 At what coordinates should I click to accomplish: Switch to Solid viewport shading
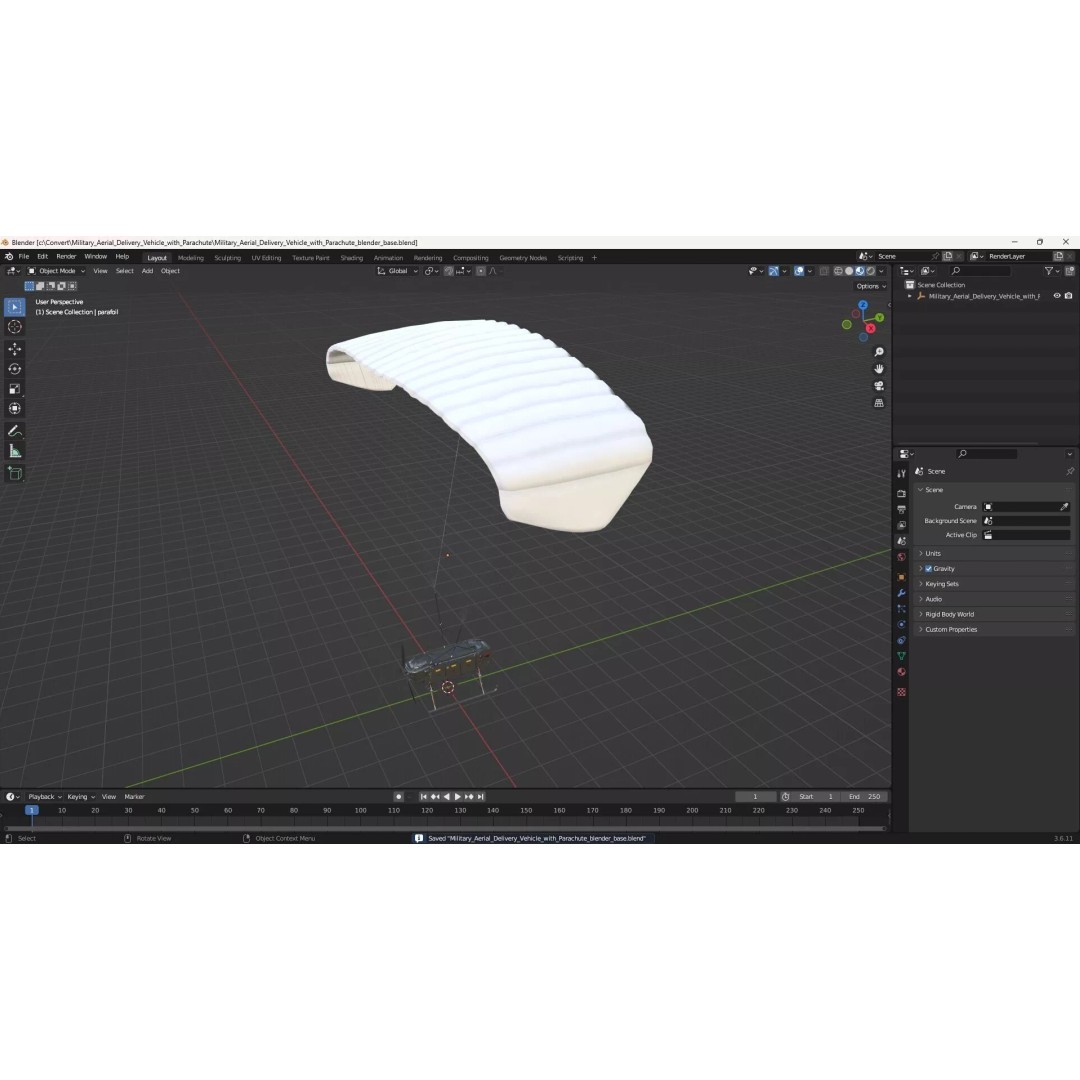(849, 271)
